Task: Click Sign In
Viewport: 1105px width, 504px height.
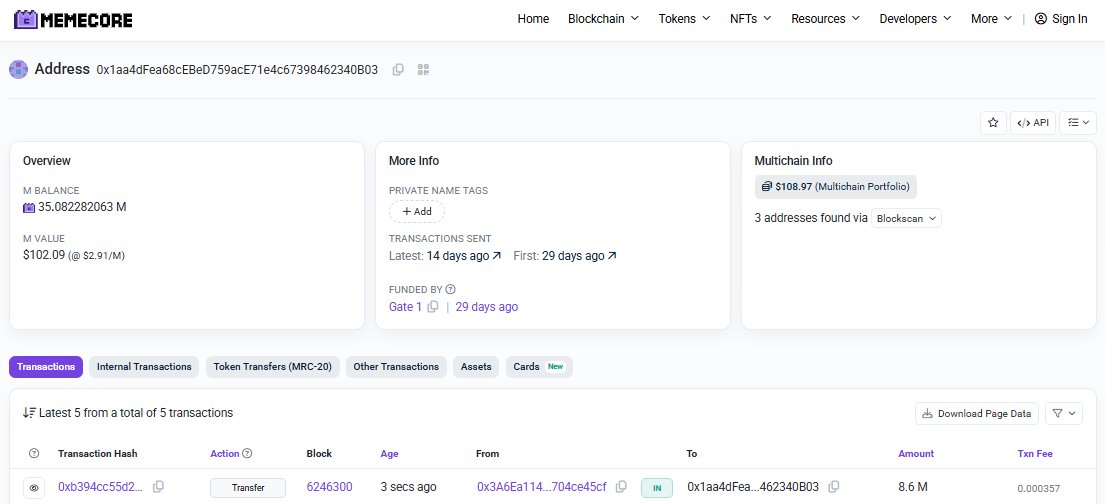Action: point(1061,19)
